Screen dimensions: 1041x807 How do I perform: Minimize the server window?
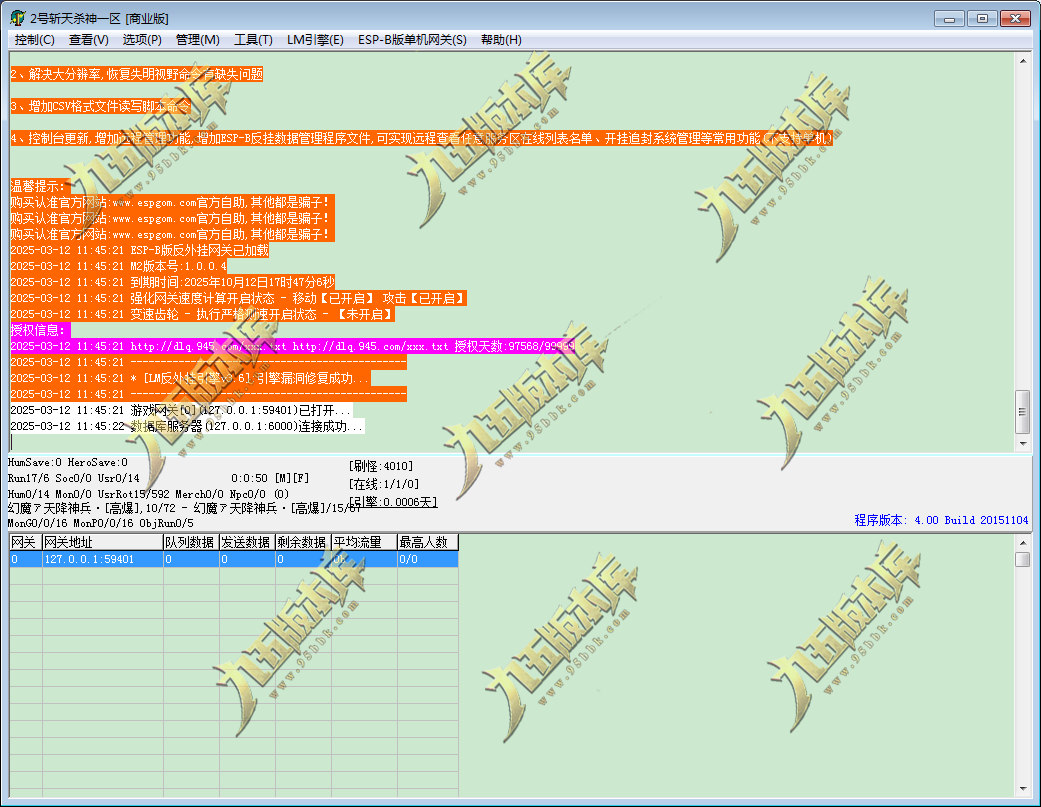(949, 19)
